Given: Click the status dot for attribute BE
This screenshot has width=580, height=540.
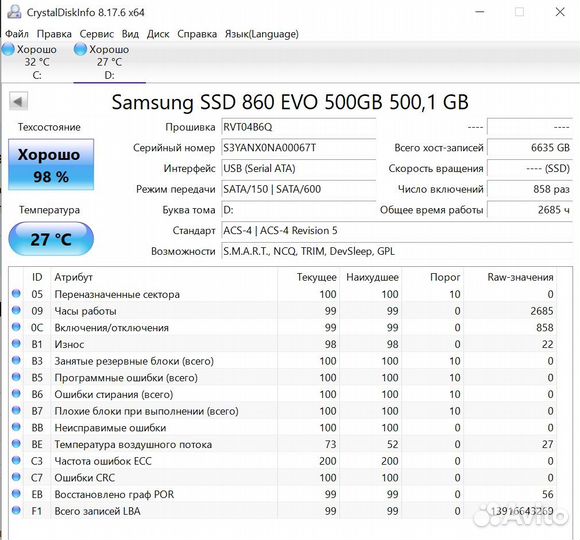Looking at the screenshot, I should (x=16, y=443).
